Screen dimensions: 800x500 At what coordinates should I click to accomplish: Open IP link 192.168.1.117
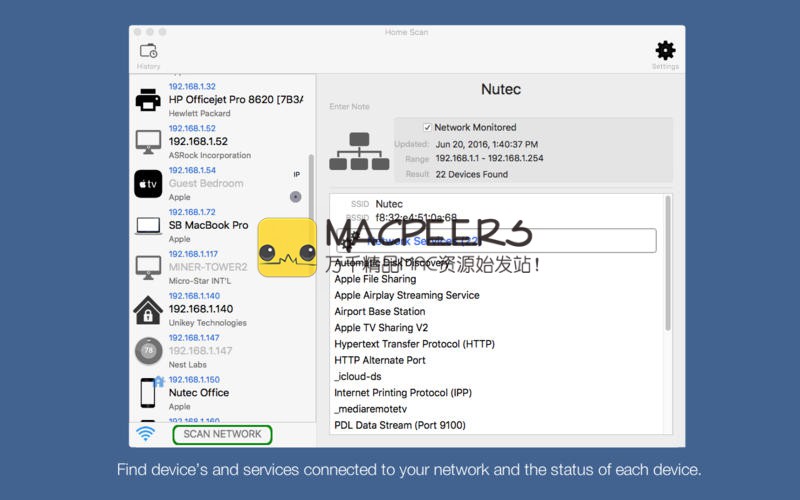193,254
